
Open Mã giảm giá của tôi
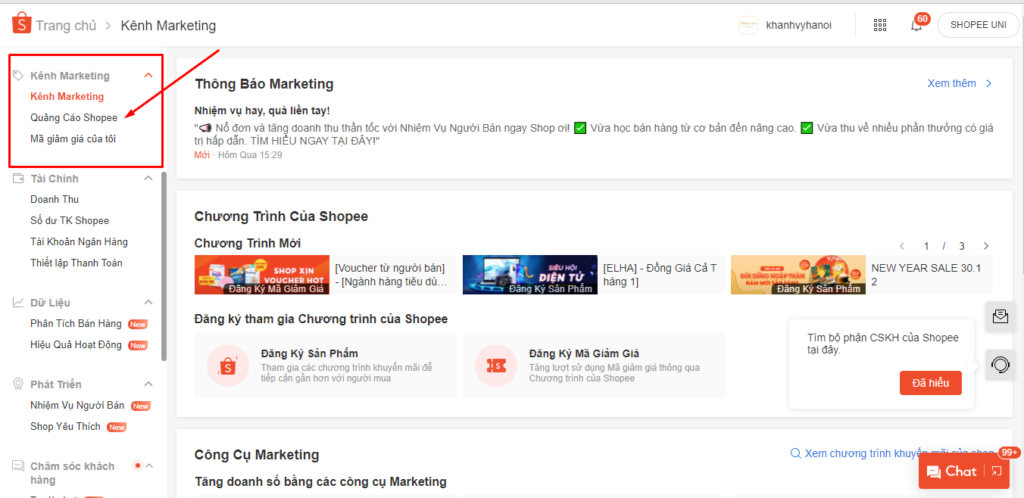point(72,139)
